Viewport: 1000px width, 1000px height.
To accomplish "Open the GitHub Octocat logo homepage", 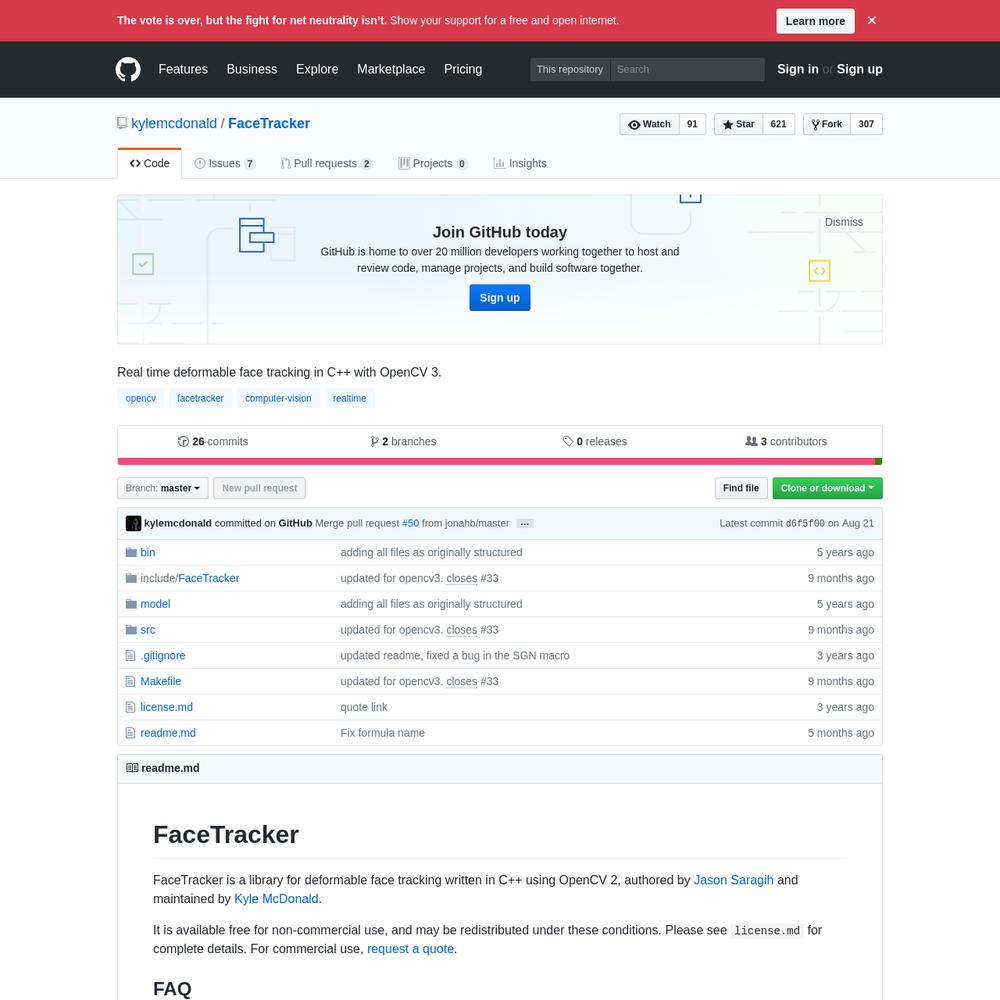I will pos(128,69).
